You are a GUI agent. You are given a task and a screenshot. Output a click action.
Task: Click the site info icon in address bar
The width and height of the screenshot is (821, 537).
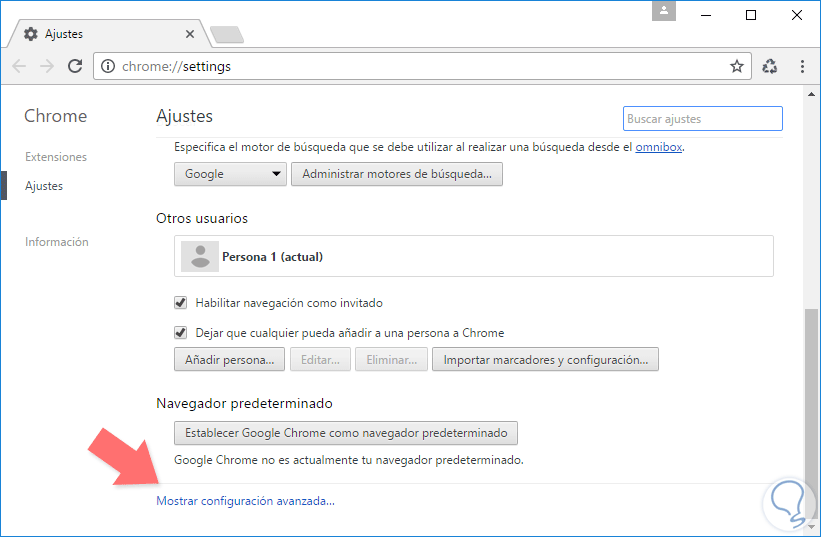coord(108,66)
